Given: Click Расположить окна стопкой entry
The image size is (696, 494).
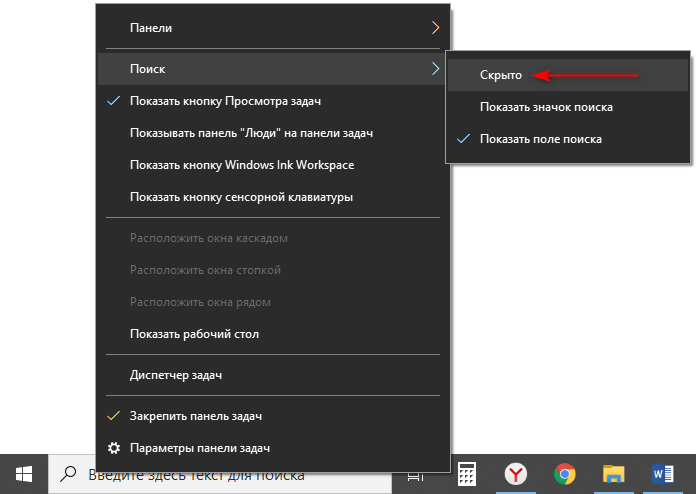Looking at the screenshot, I should point(273,270).
